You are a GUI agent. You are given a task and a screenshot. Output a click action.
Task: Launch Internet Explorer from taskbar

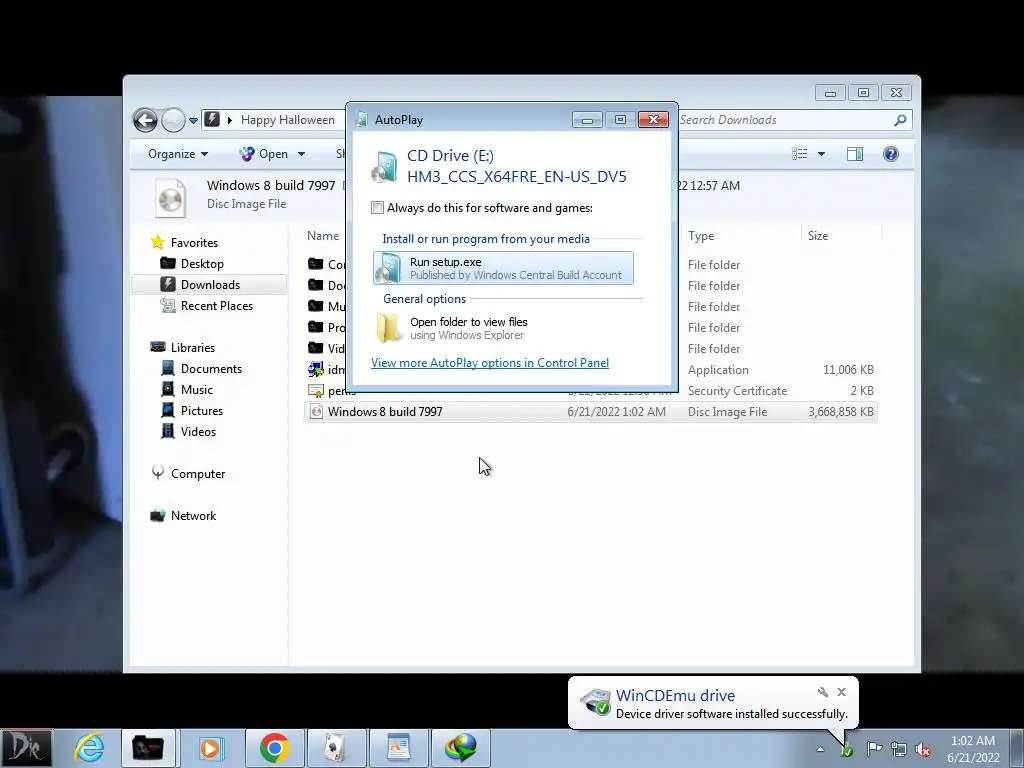(x=89, y=748)
